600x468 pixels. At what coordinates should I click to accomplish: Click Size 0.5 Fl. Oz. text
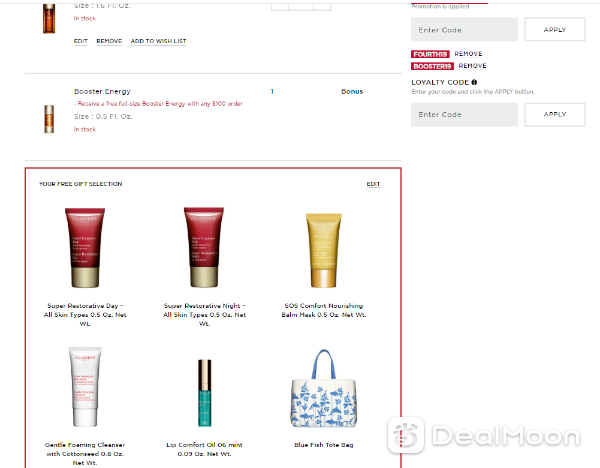103,116
